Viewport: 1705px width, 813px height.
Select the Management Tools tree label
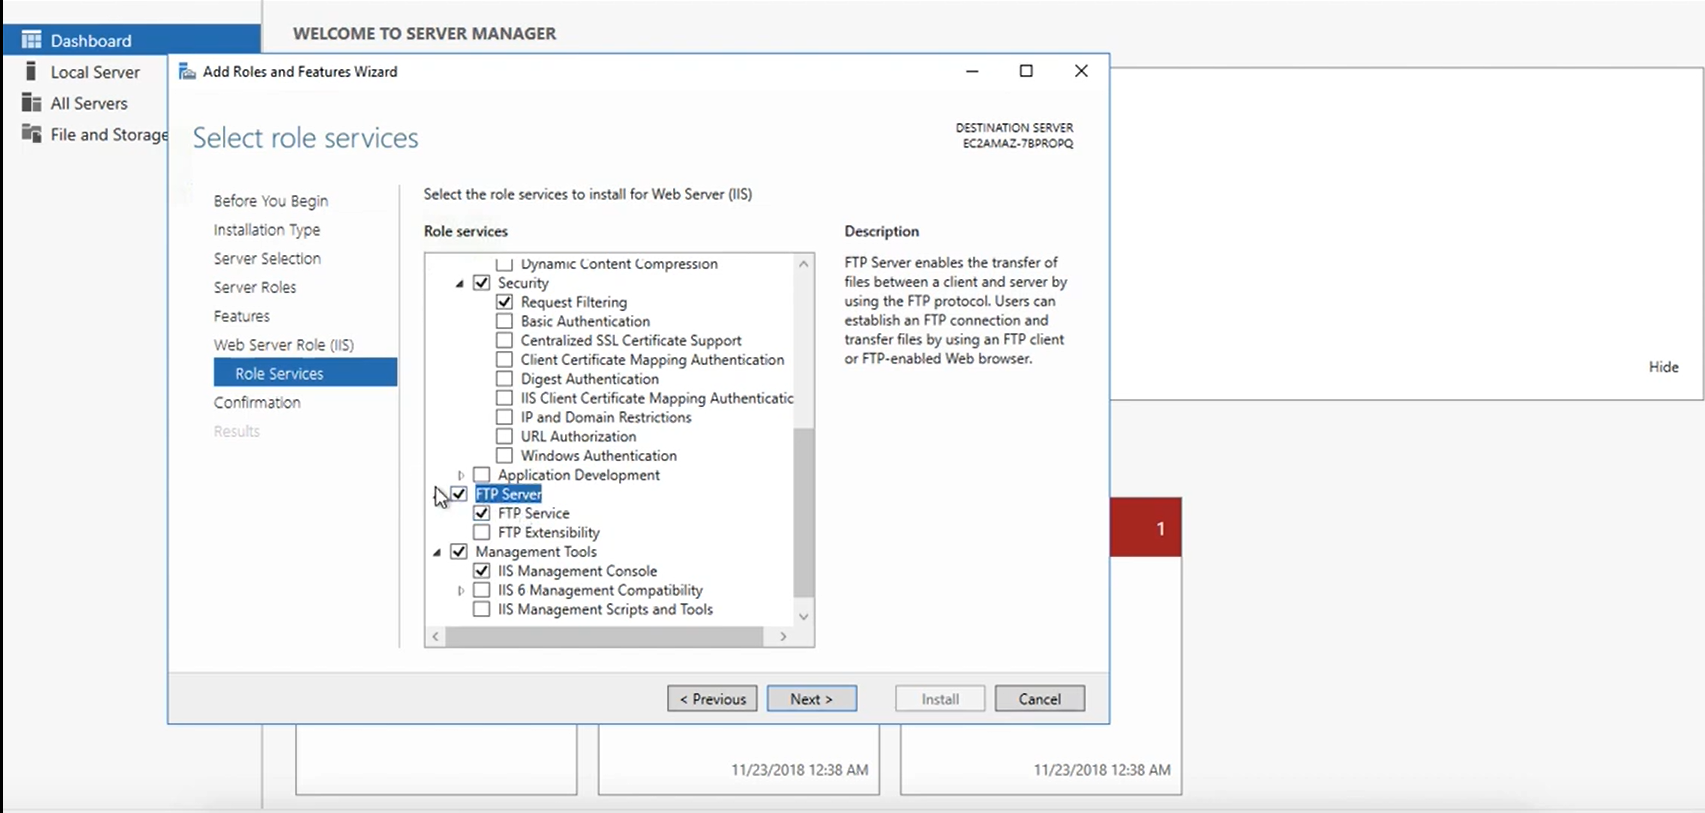(x=536, y=552)
